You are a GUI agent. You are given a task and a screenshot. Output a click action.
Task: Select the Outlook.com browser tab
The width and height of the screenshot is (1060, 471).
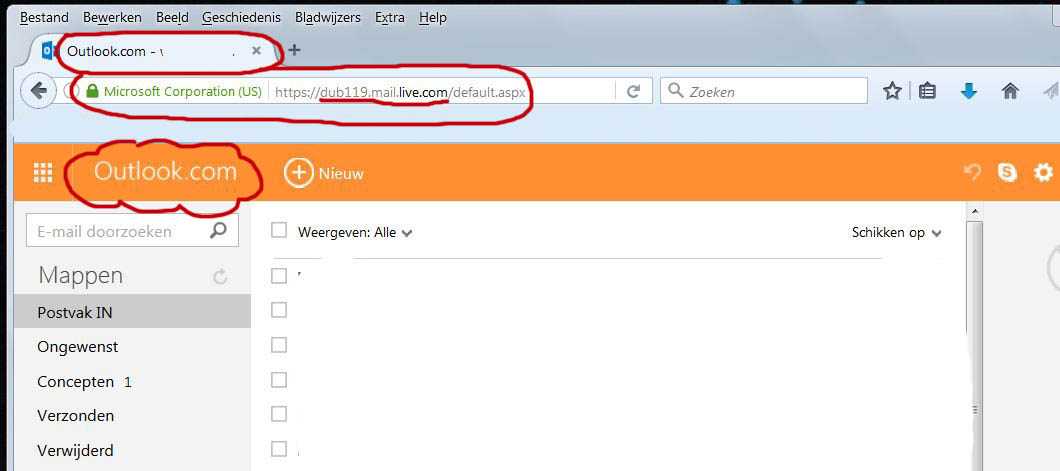(x=152, y=51)
